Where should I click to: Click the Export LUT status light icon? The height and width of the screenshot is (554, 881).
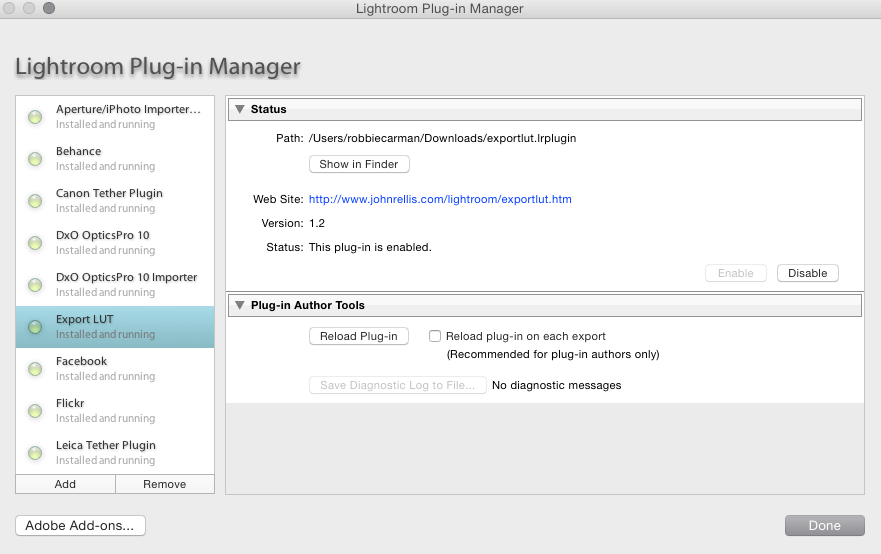point(35,327)
